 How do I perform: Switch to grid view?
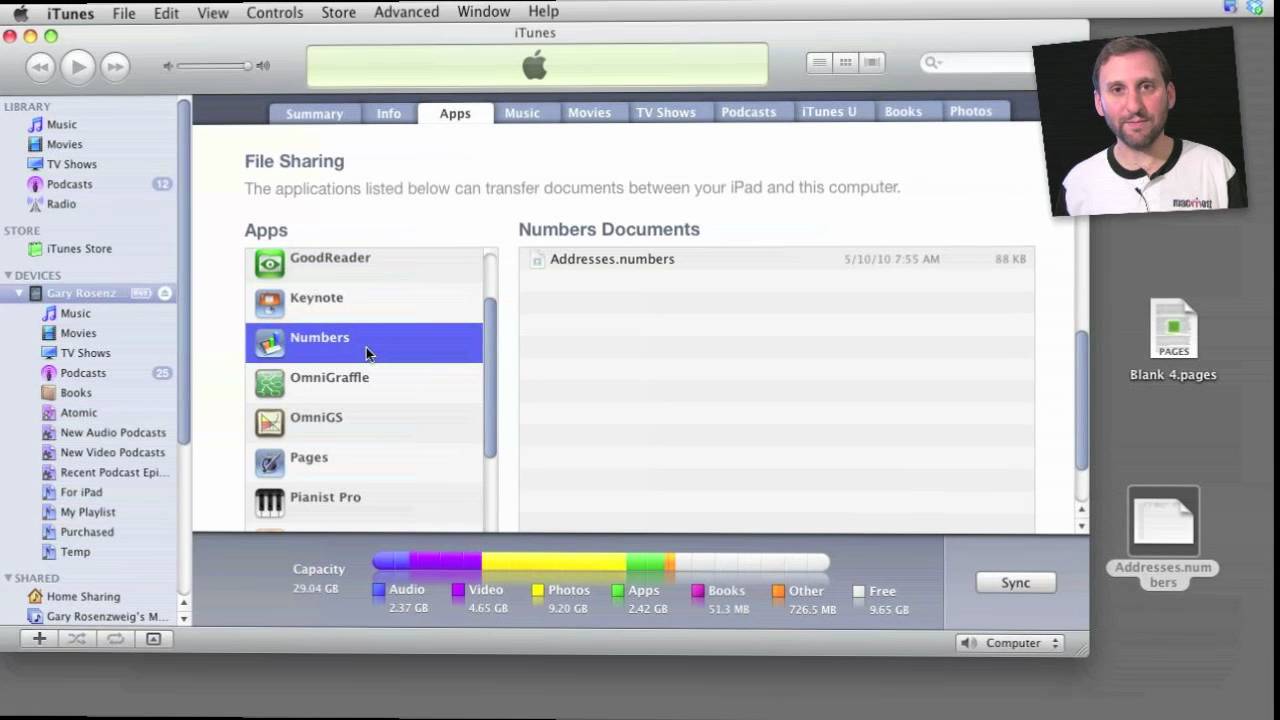[846, 62]
